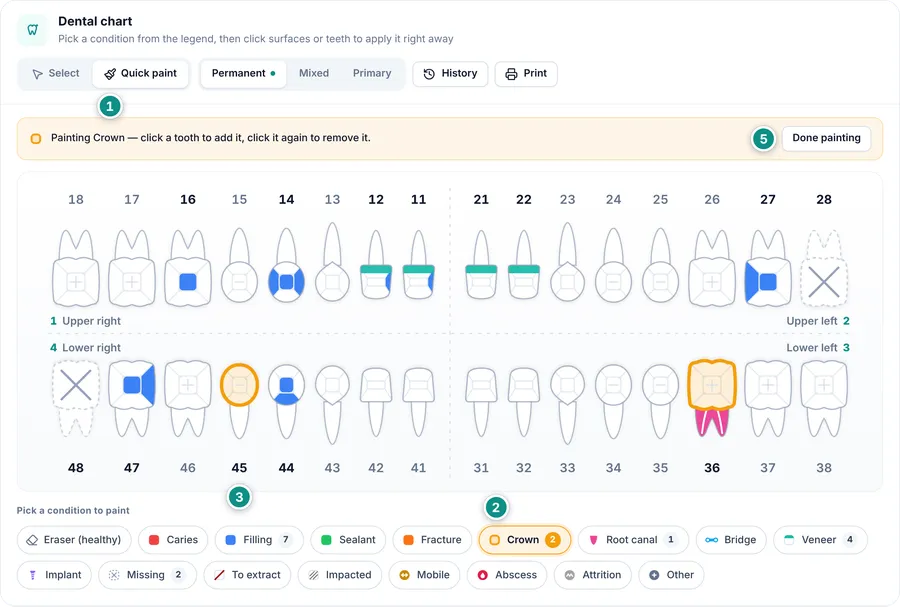
Task: Click tooth 16 with filling
Action: point(188,269)
